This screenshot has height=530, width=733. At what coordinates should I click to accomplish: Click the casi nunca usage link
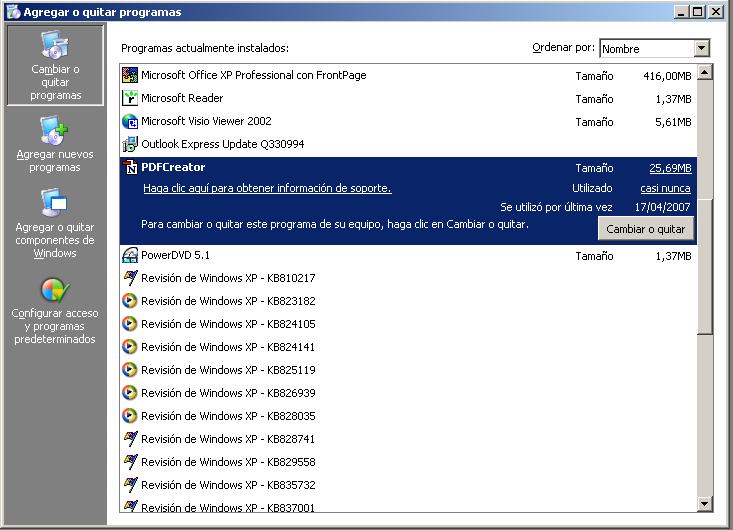coord(665,188)
